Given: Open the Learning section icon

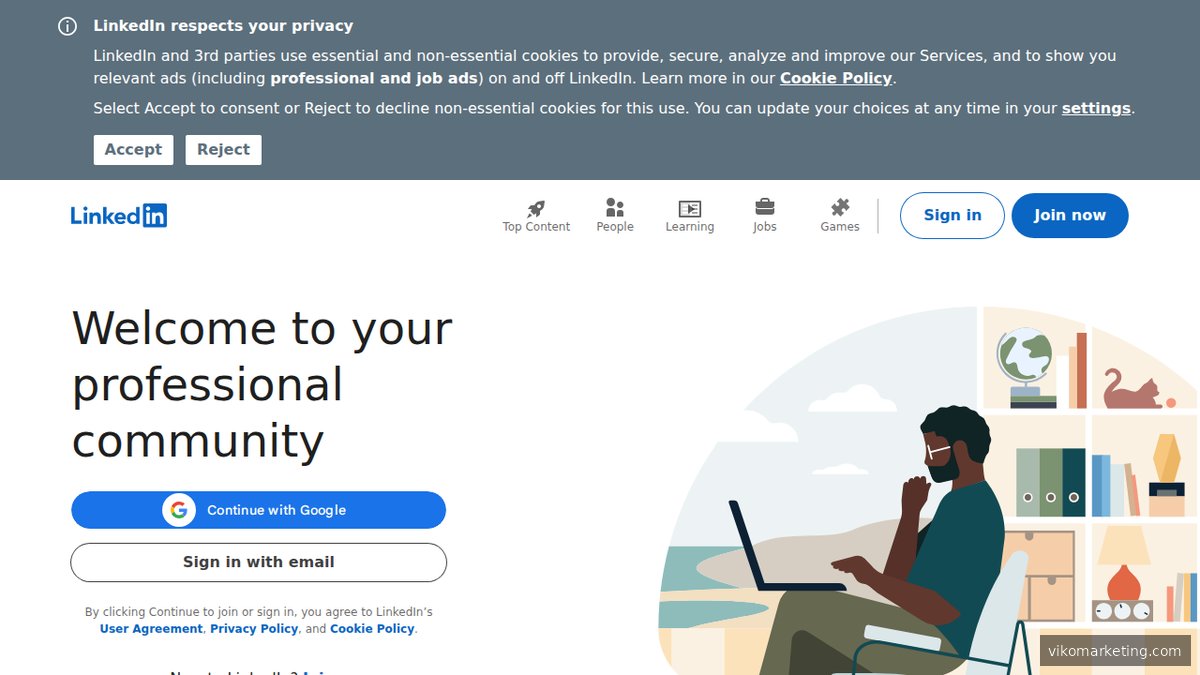Looking at the screenshot, I should (689, 207).
